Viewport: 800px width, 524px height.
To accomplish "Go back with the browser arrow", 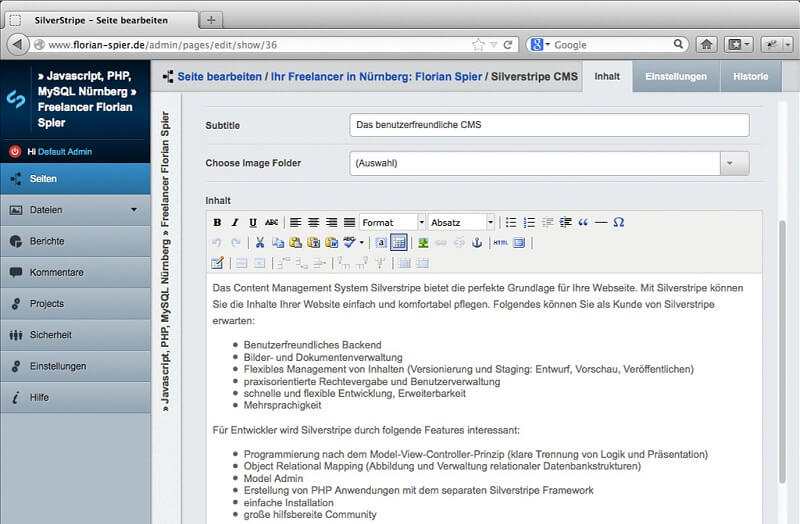I will tap(17, 44).
